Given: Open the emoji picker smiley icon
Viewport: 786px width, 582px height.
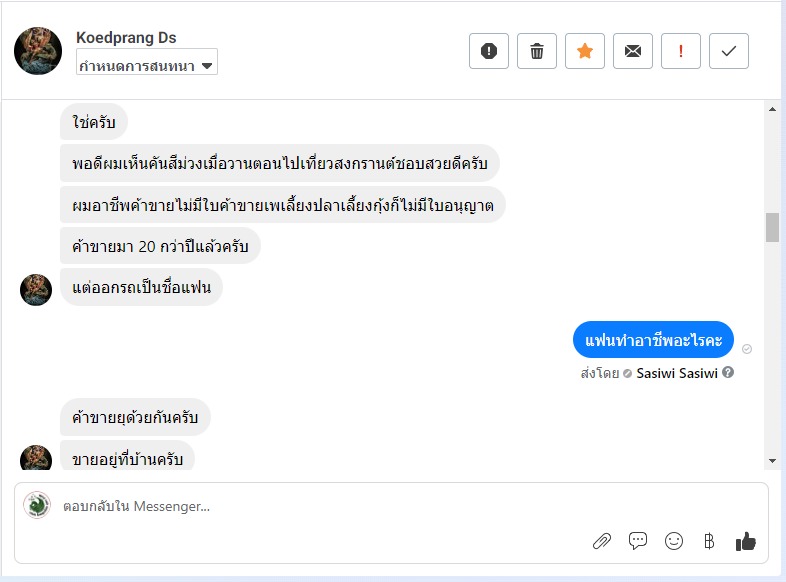Looking at the screenshot, I should coord(674,541).
